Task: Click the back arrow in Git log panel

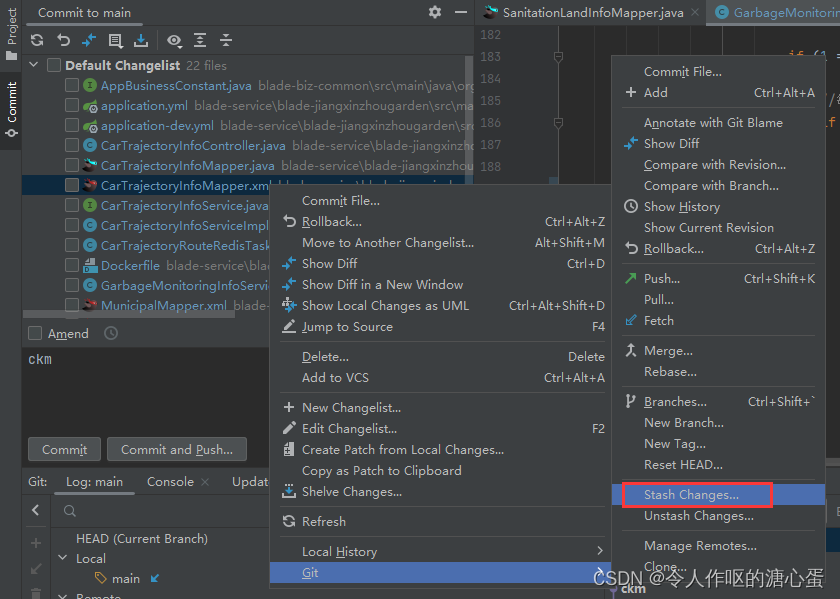Action: pos(36,510)
